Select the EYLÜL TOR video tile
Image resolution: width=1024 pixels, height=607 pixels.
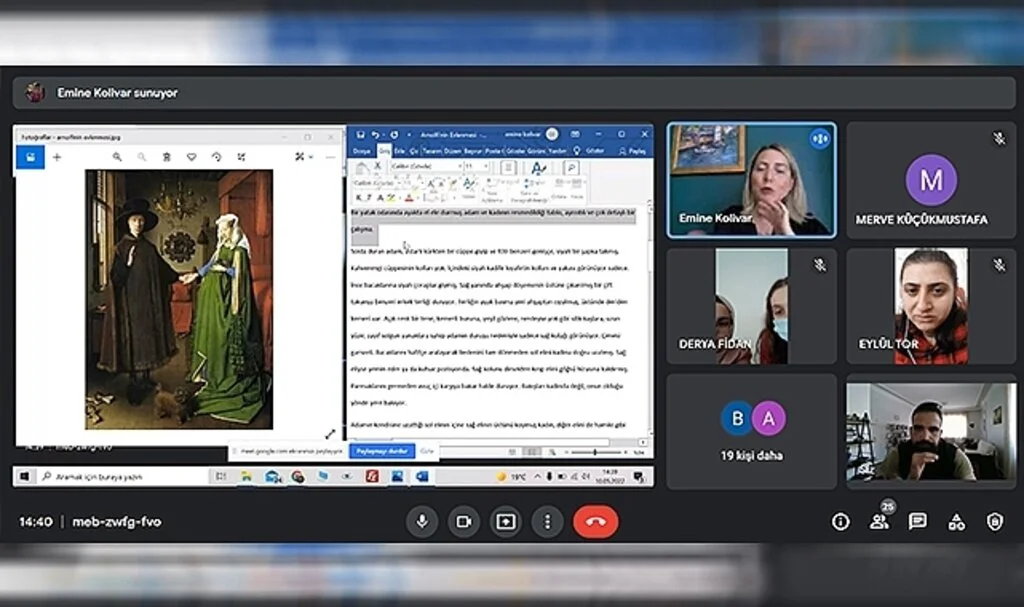tap(931, 306)
